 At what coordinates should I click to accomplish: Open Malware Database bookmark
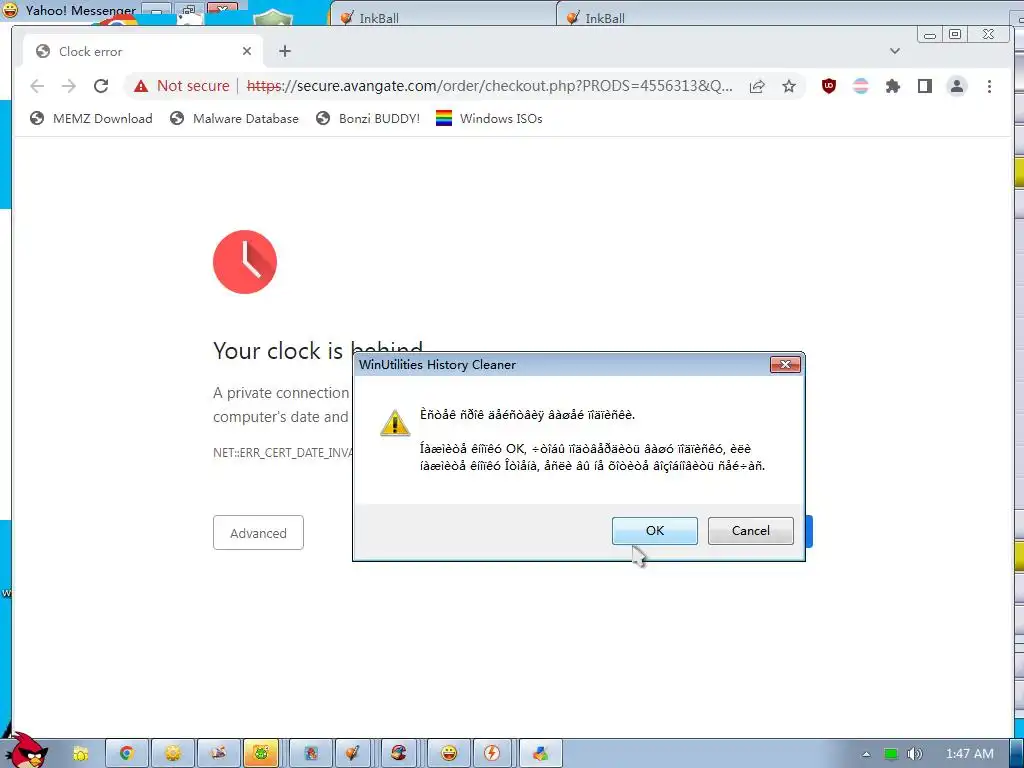[x=234, y=118]
